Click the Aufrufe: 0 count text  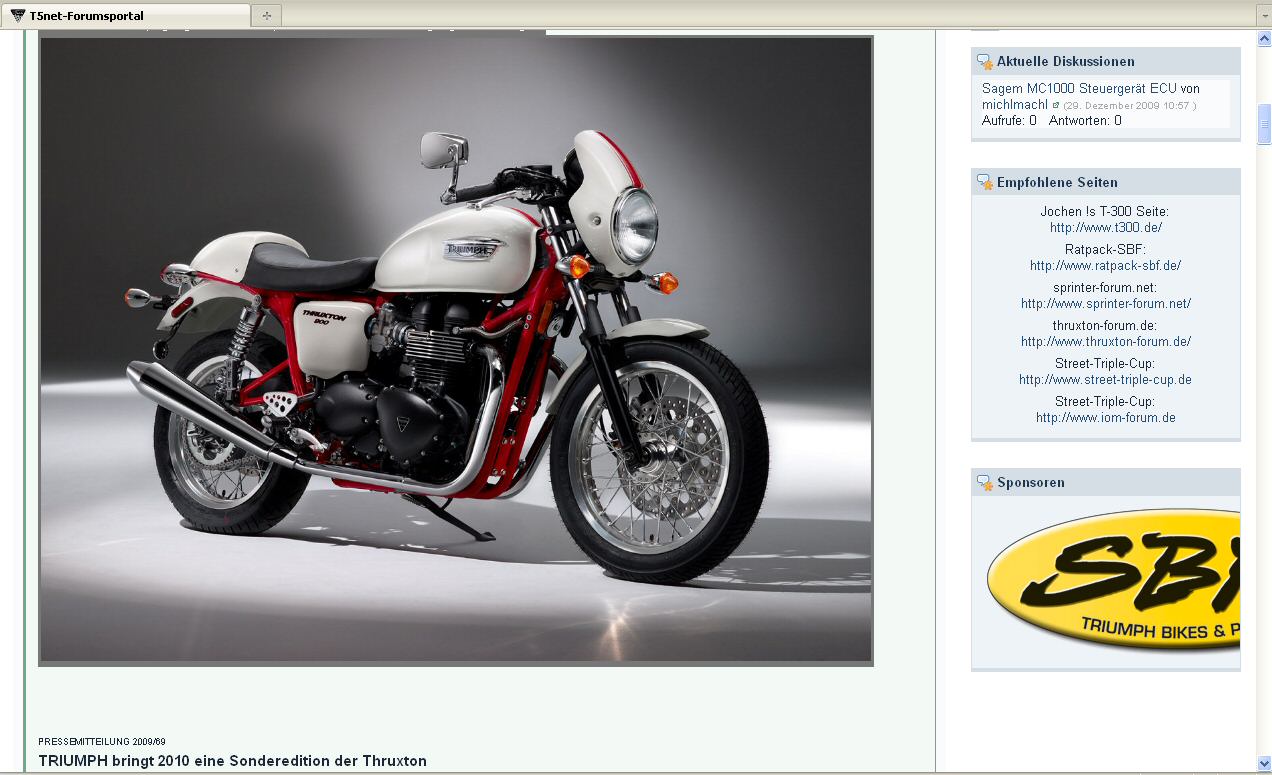(x=1009, y=121)
